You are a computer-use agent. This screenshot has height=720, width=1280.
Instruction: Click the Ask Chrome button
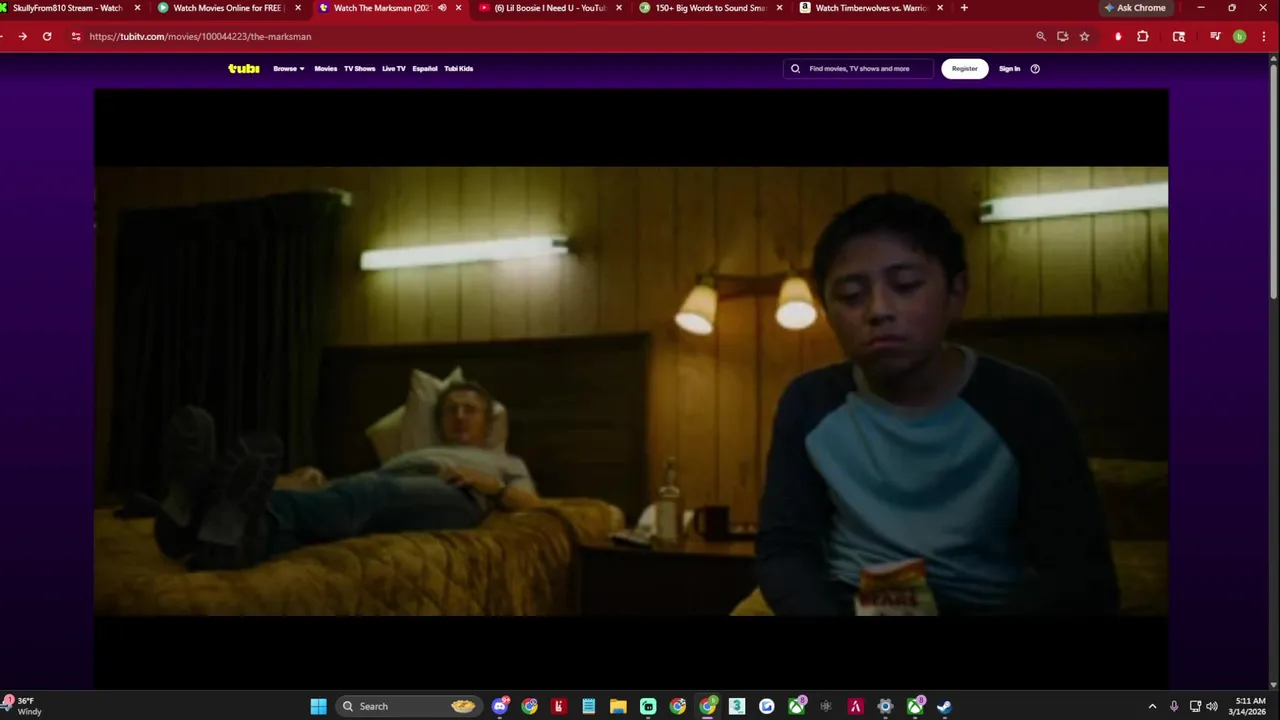[1135, 8]
